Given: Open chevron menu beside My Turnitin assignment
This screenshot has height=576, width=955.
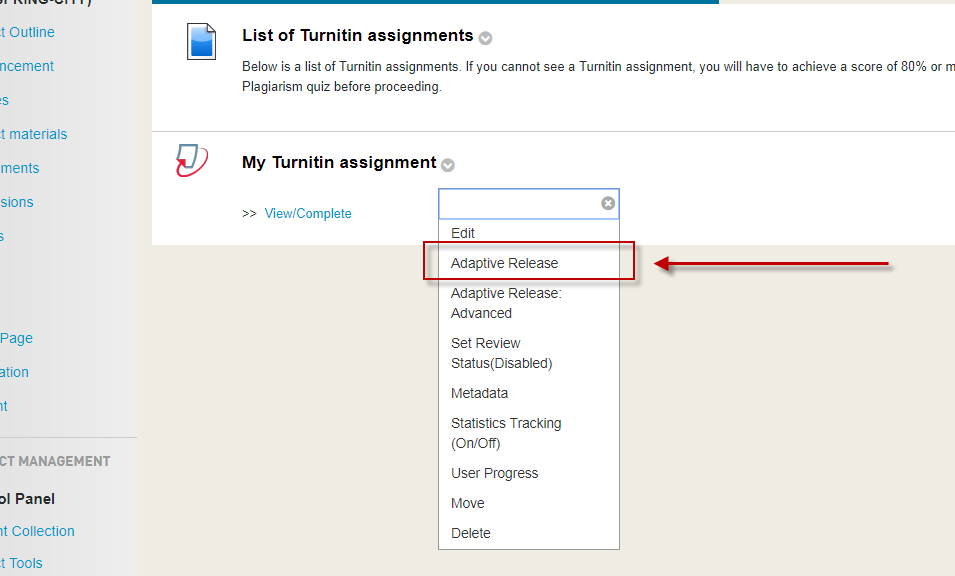Looking at the screenshot, I should [448, 165].
